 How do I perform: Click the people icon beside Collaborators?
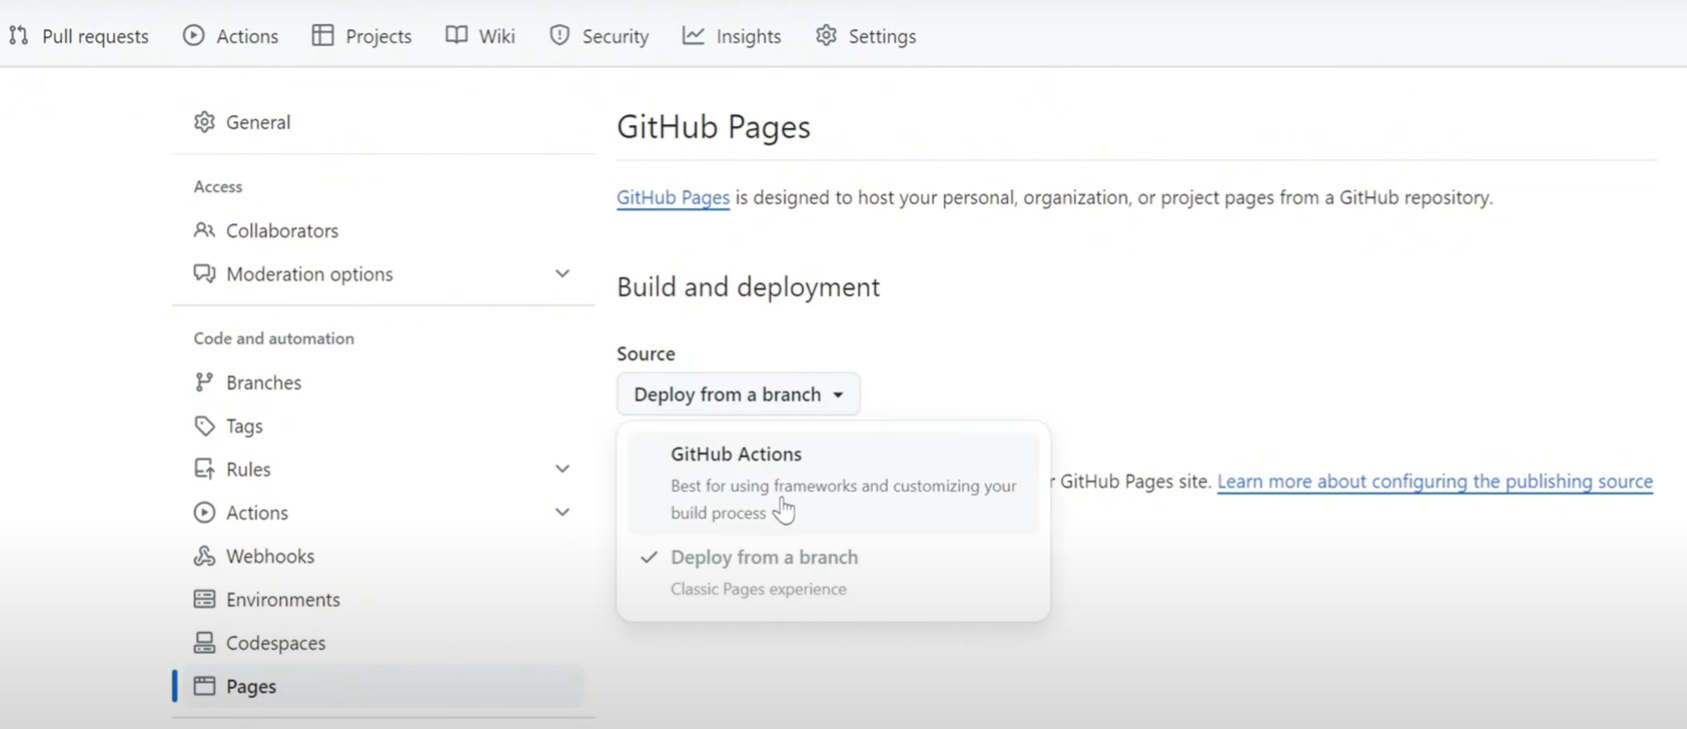pyautogui.click(x=205, y=230)
